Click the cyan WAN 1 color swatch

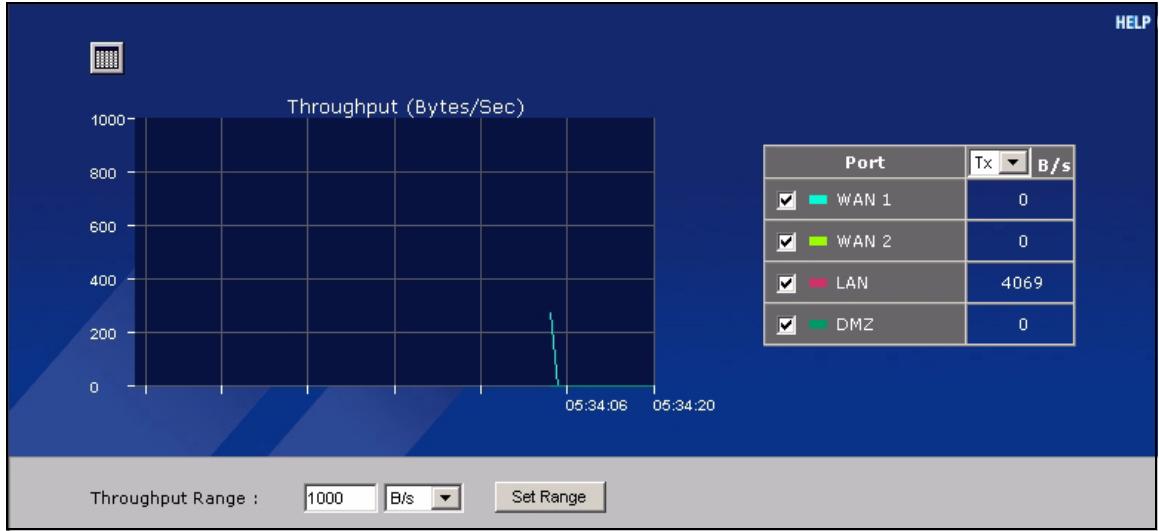tap(817, 200)
